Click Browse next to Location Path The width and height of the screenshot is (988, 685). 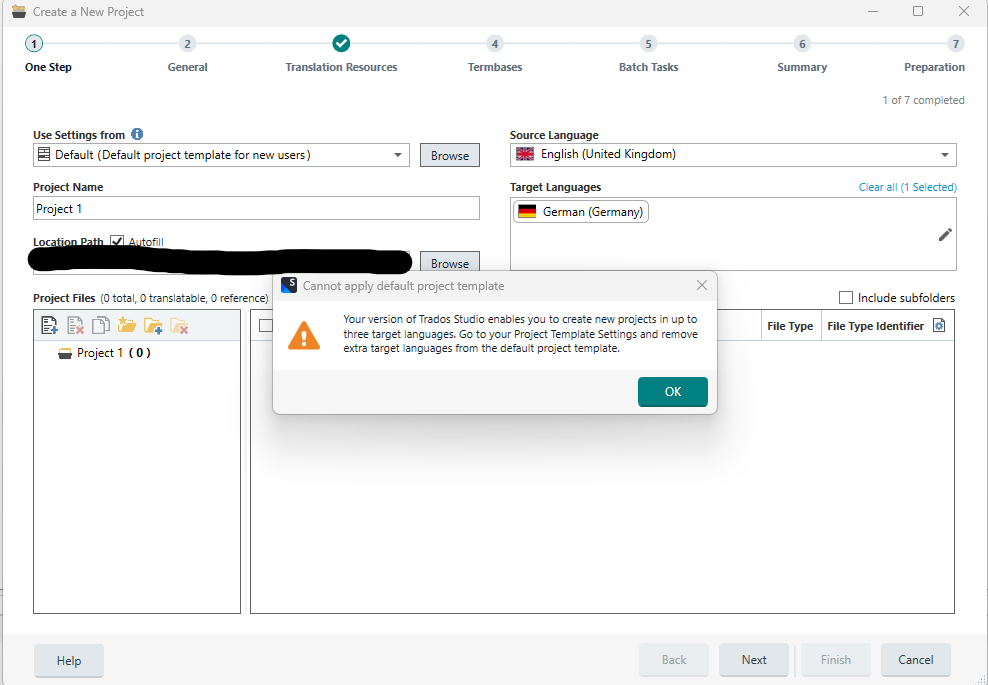coord(450,263)
